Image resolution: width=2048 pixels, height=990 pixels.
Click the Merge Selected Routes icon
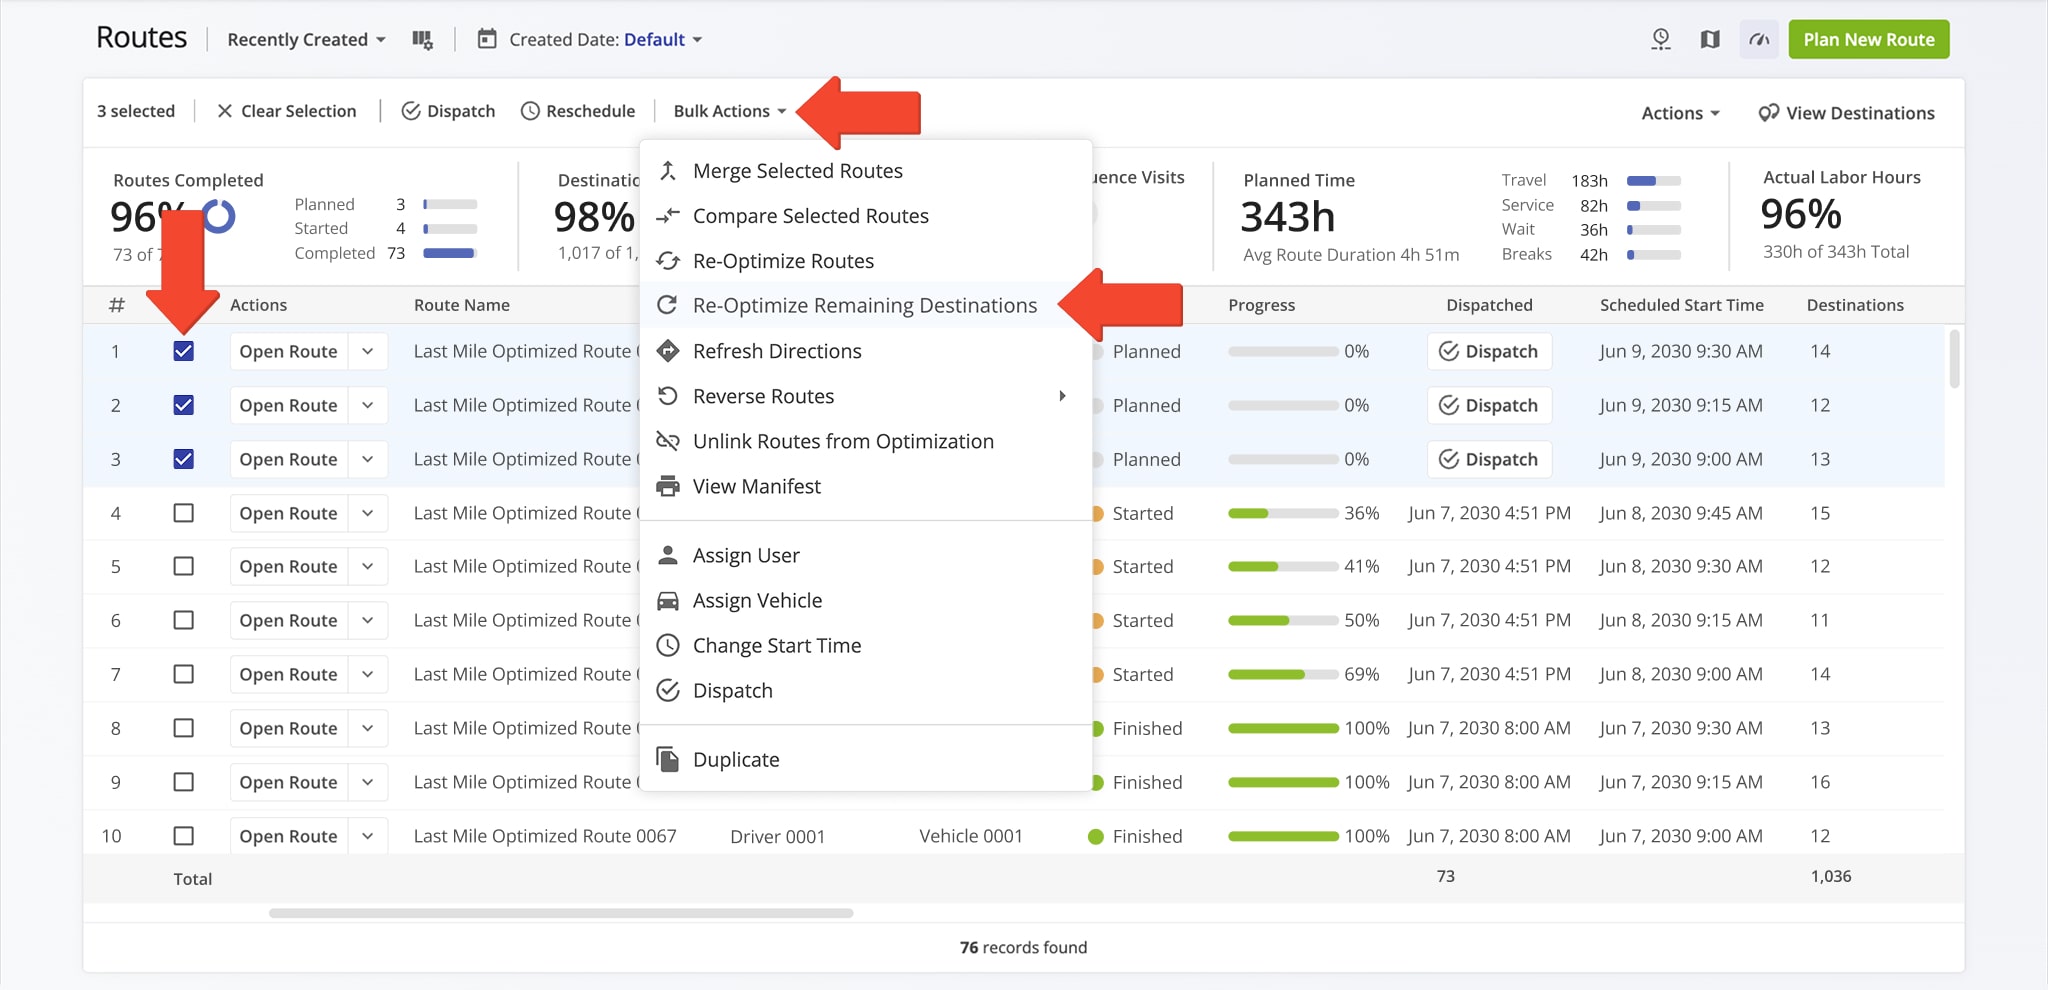point(668,171)
